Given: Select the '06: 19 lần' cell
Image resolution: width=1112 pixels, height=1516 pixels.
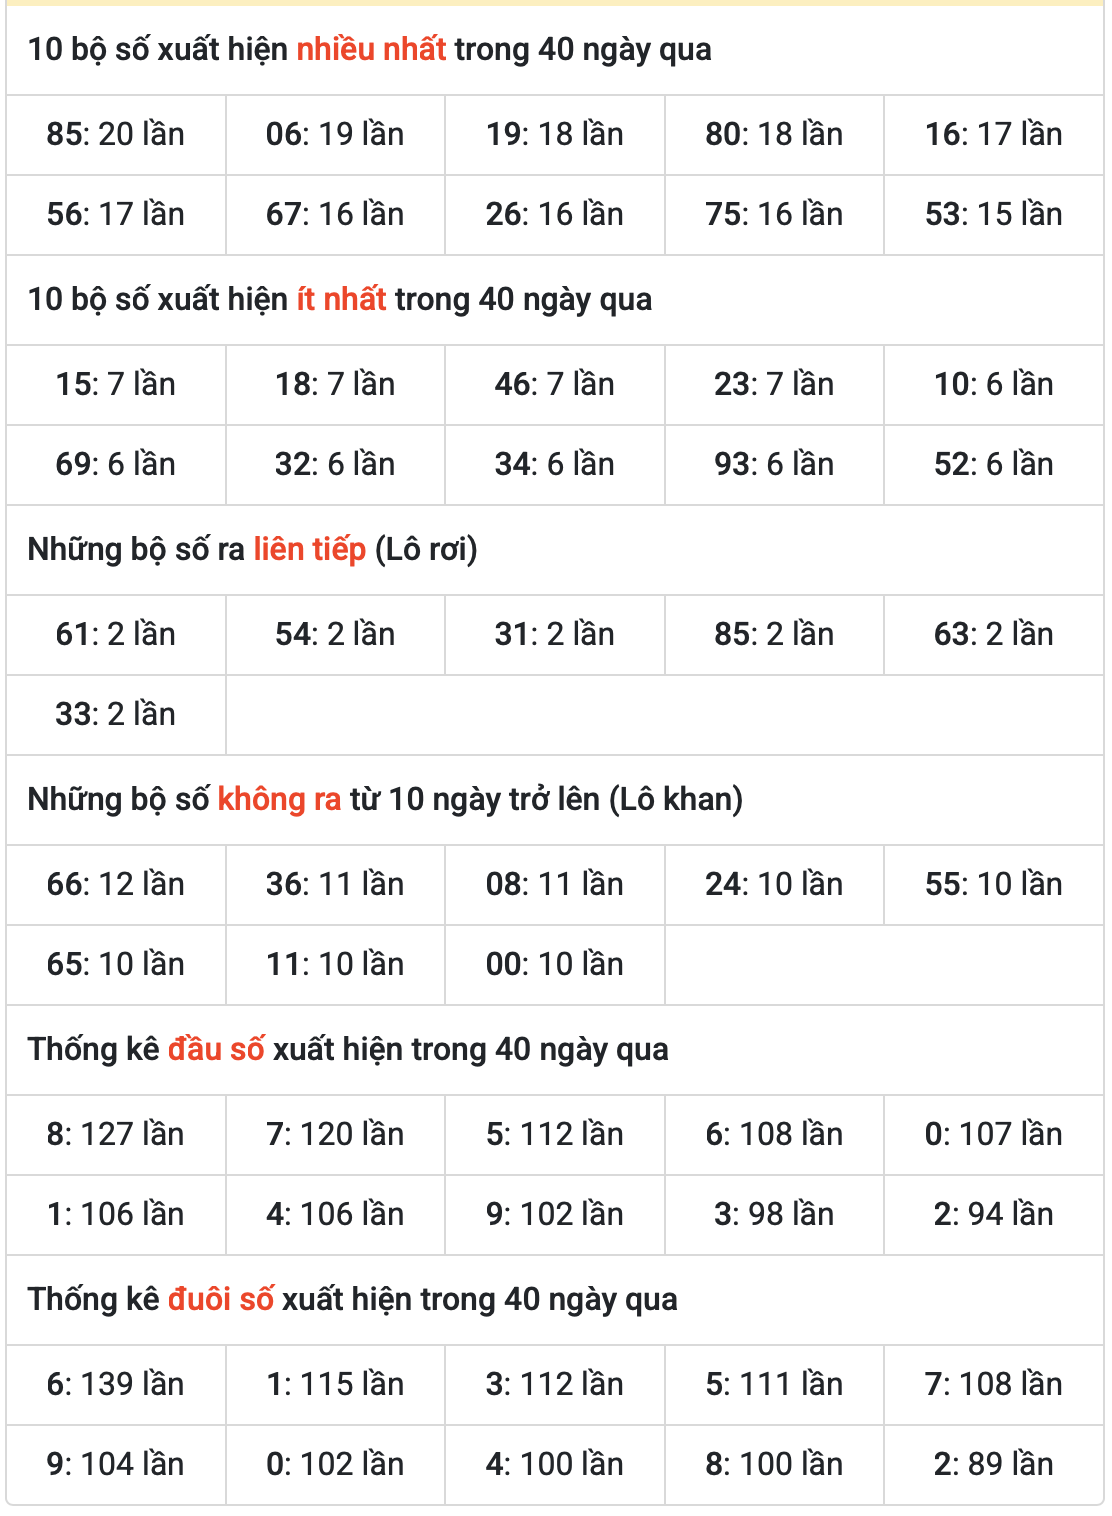Looking at the screenshot, I should click(x=335, y=135).
